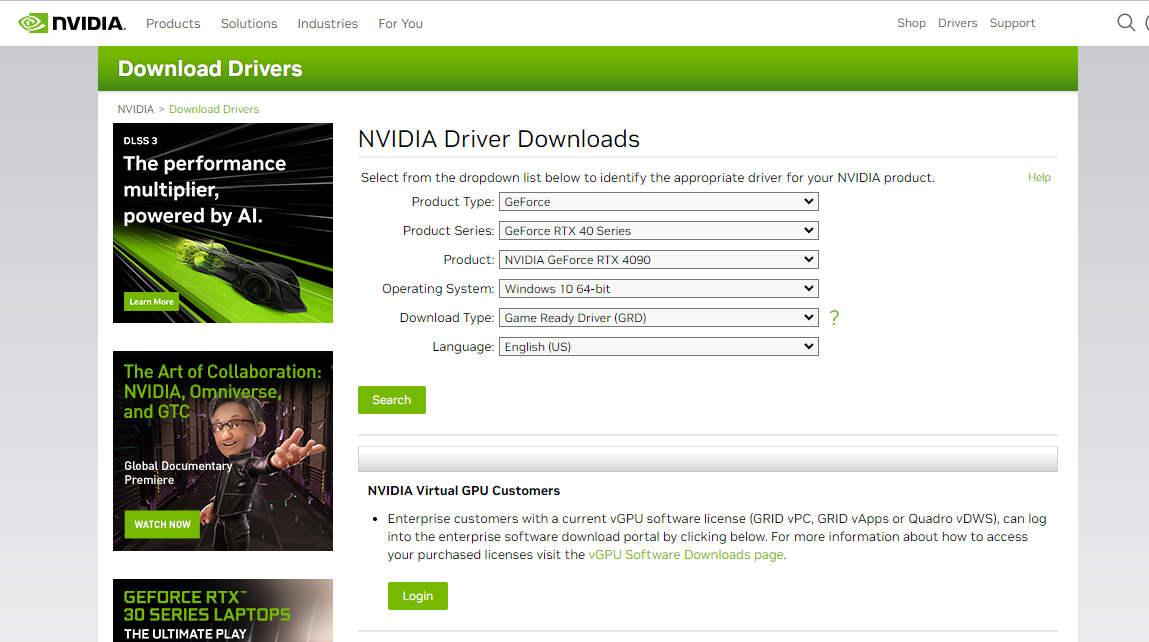Viewport: 1149px width, 642px height.
Task: Click the Help link
Action: pos(1039,177)
